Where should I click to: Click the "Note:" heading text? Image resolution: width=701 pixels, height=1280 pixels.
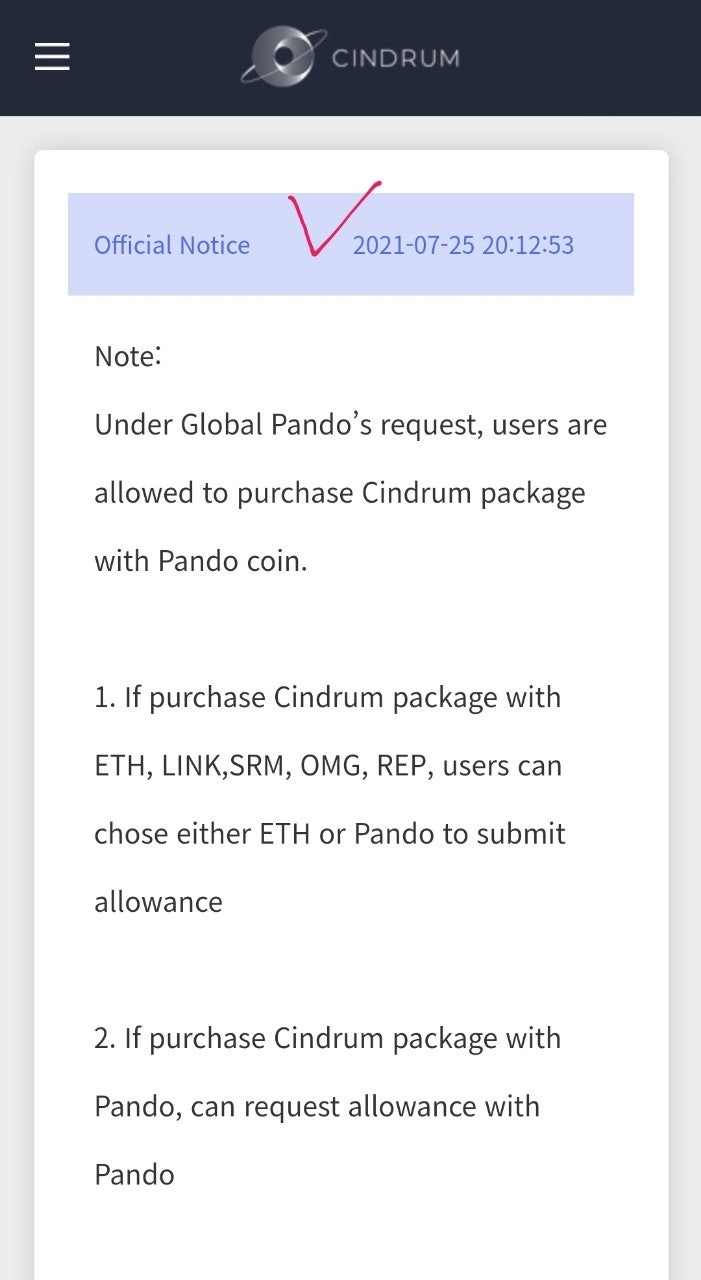pos(128,356)
